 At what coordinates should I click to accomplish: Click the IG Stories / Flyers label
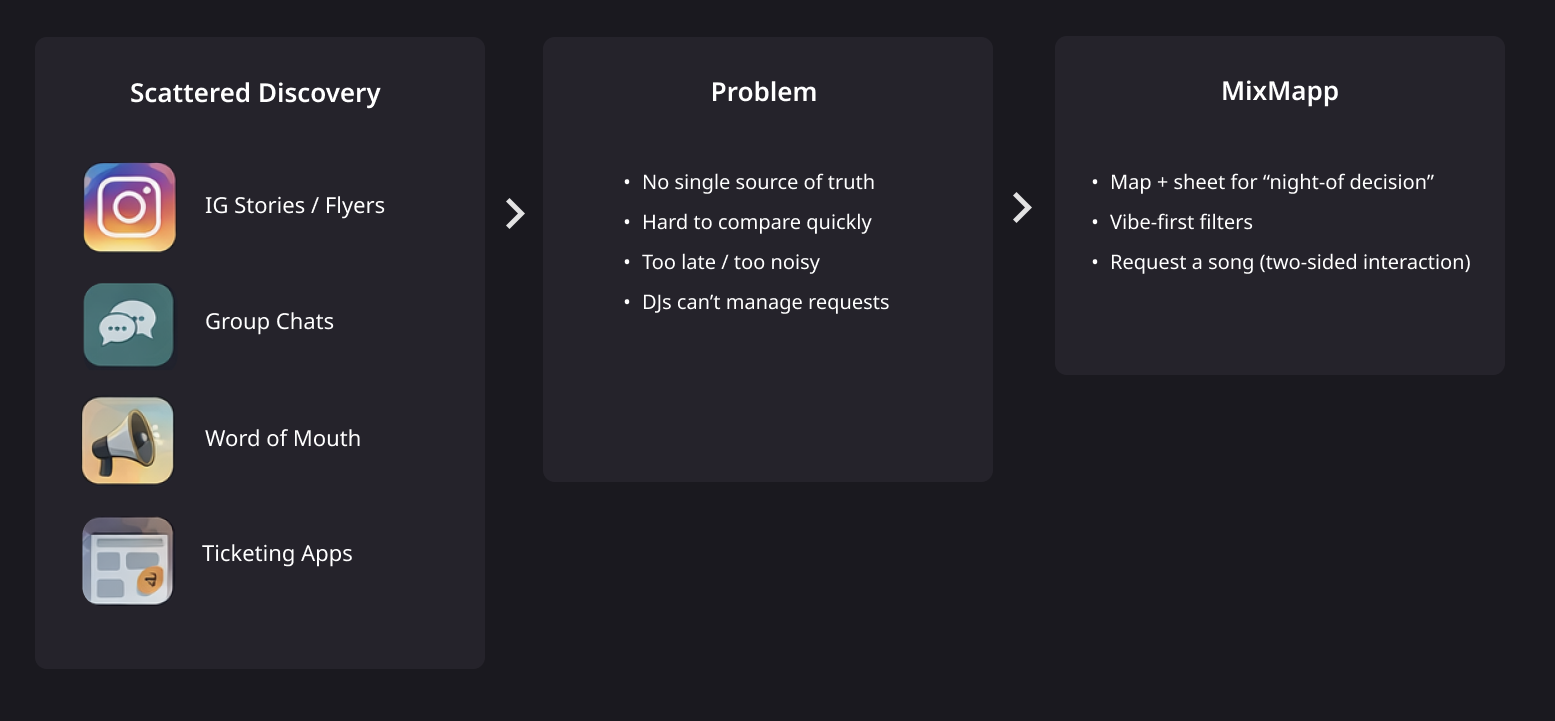tap(294, 206)
